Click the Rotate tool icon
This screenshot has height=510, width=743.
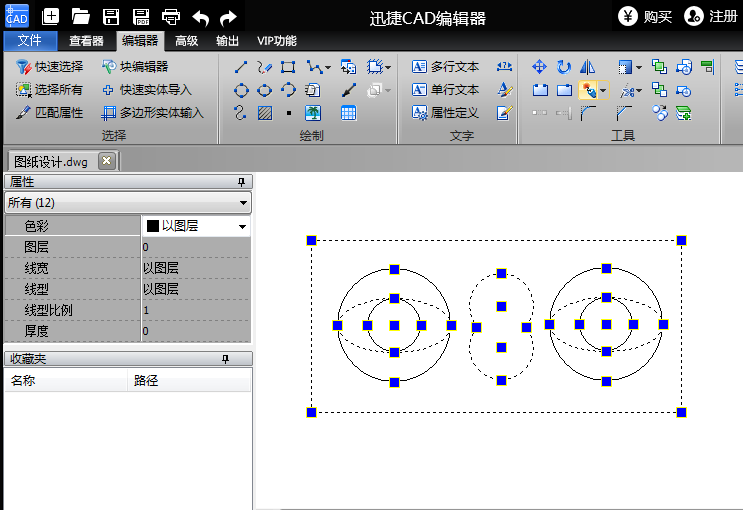point(564,67)
